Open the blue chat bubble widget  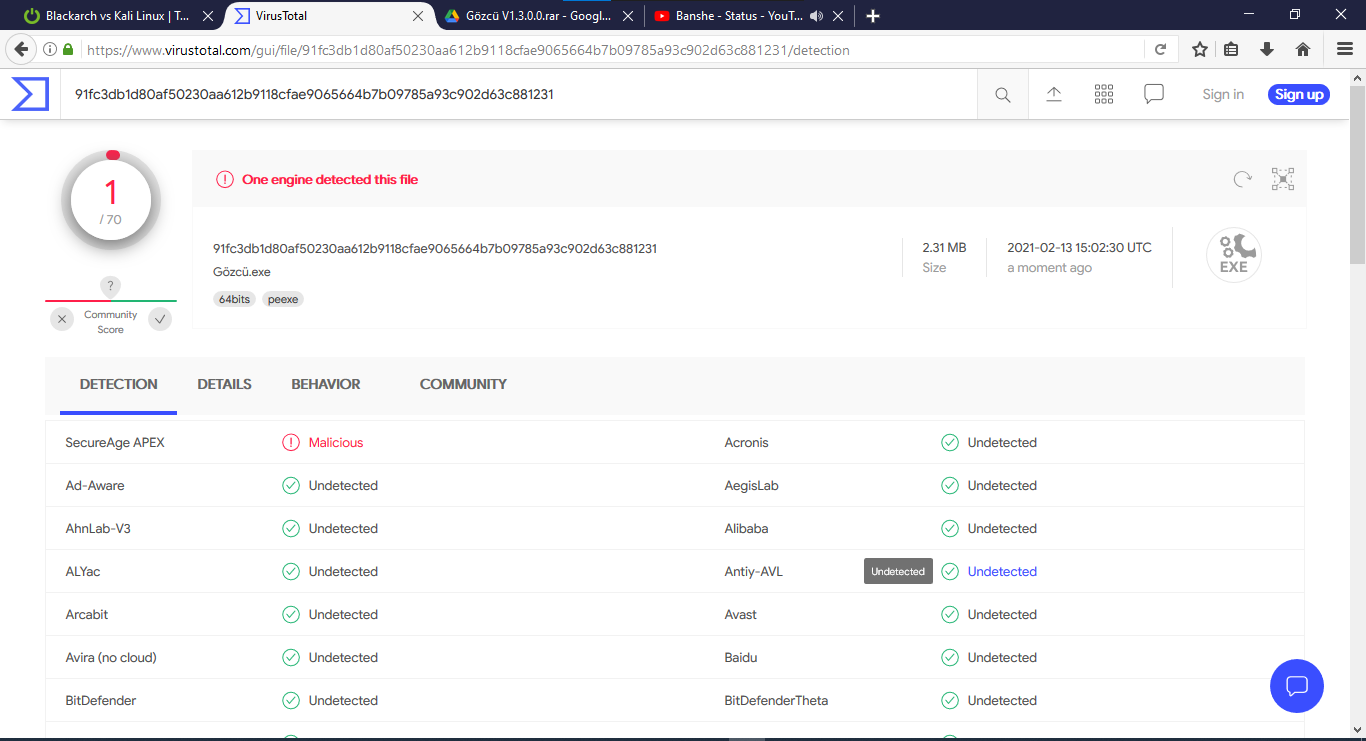click(1297, 686)
